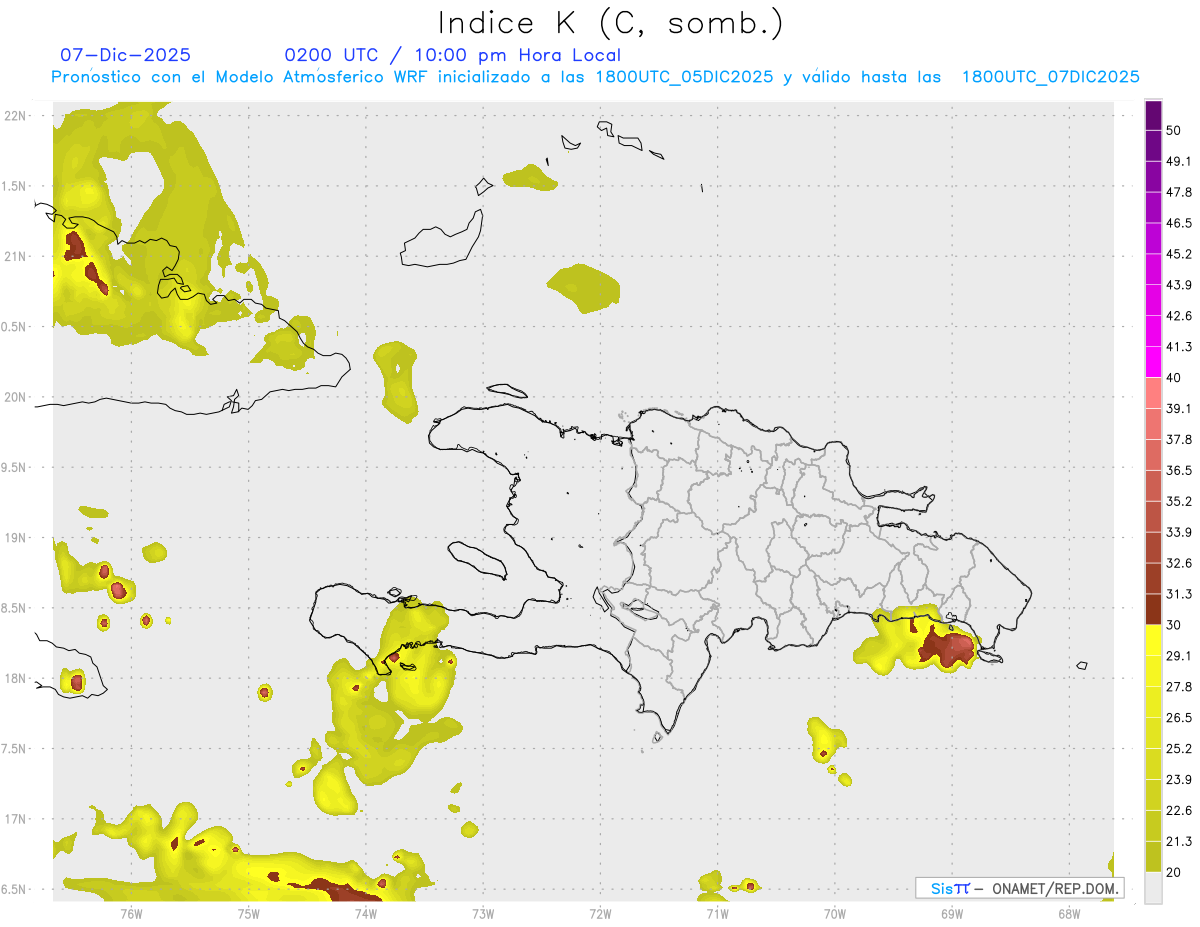Click the "46.5" value on the color scale

pyautogui.click(x=1179, y=223)
